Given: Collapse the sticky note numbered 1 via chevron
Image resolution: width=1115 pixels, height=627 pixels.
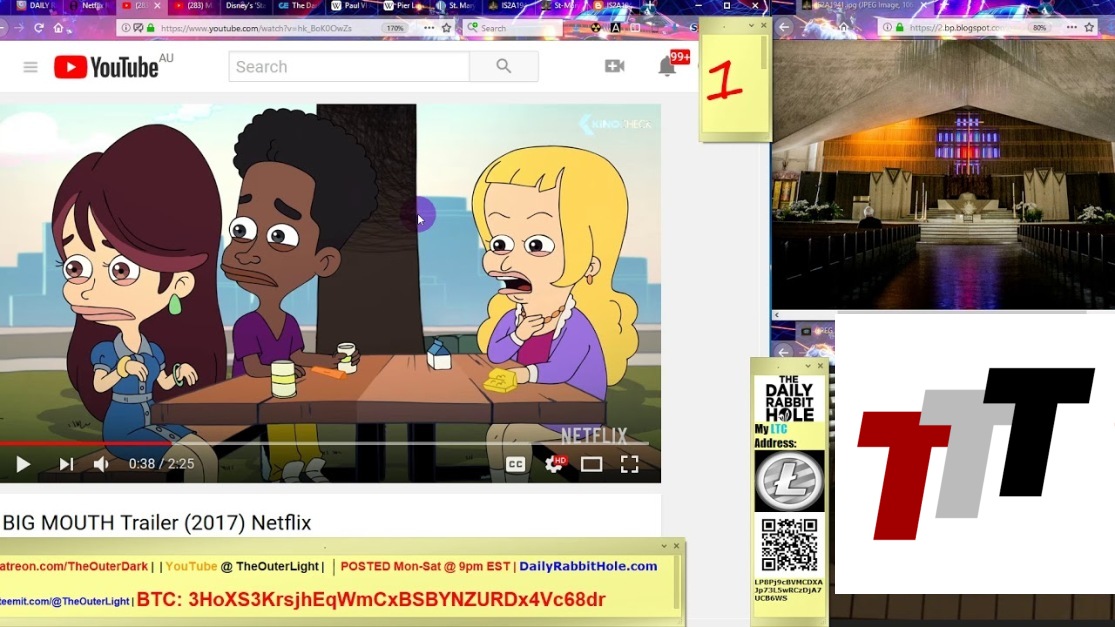Looking at the screenshot, I should (x=751, y=26).
